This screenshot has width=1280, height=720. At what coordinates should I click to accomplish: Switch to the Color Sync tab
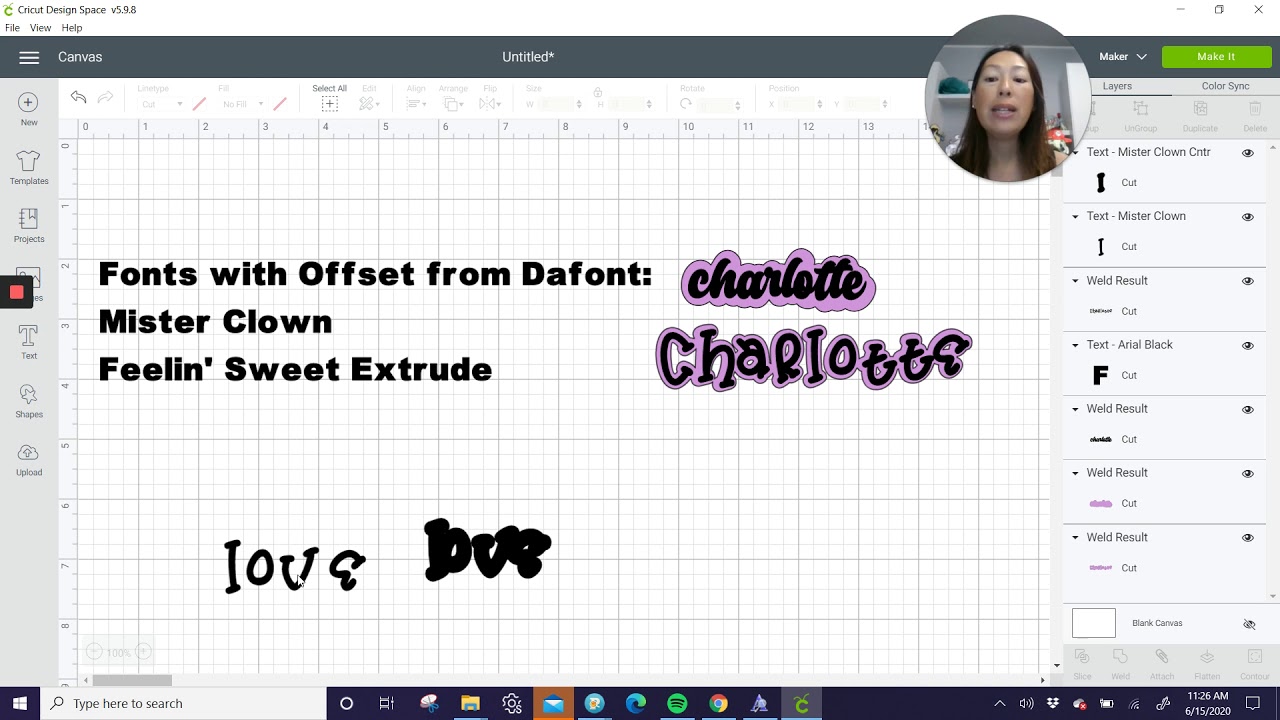point(1225,86)
